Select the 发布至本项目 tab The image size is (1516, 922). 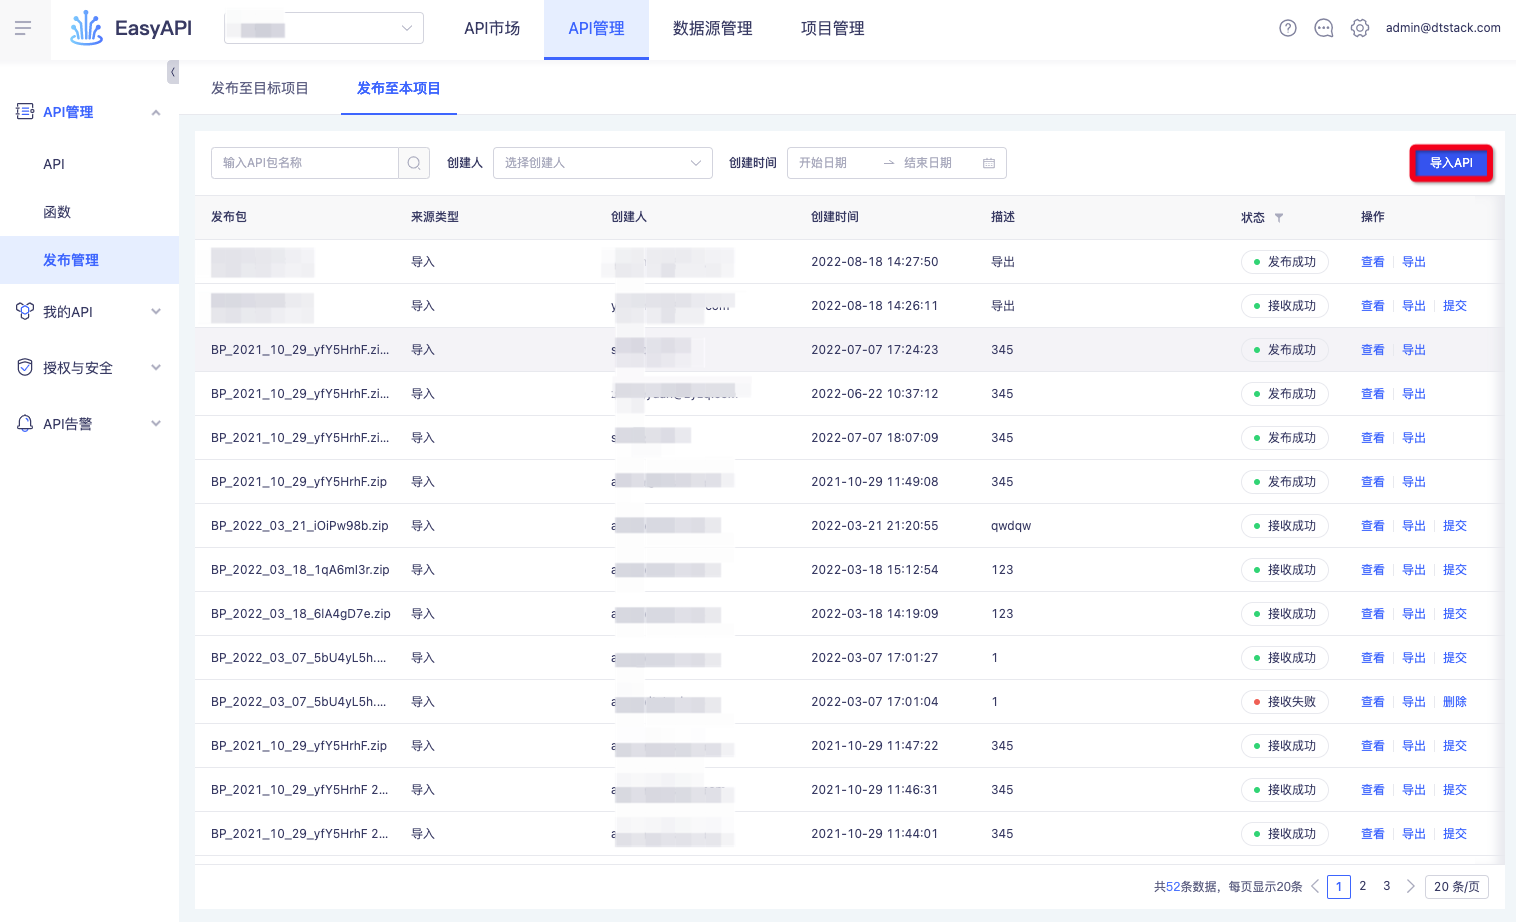pos(399,88)
